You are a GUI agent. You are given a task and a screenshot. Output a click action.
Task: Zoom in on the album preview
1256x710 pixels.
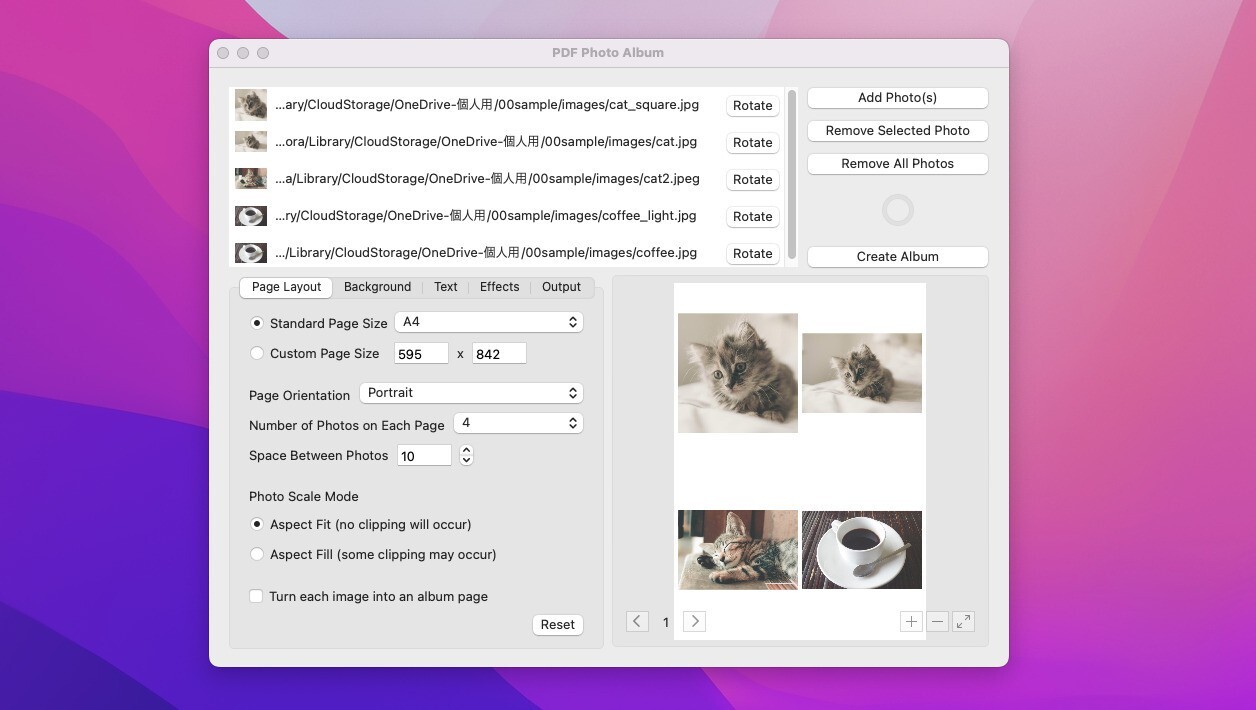click(911, 621)
